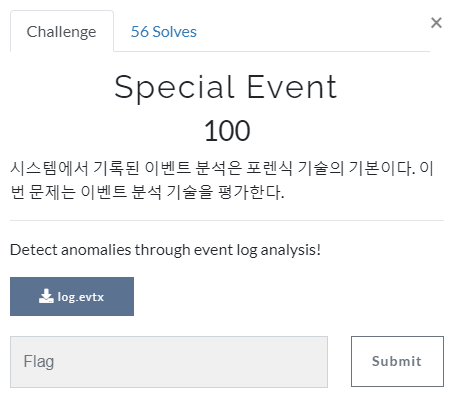450x397 pixels.
Task: Submit the flag
Action: [397, 361]
